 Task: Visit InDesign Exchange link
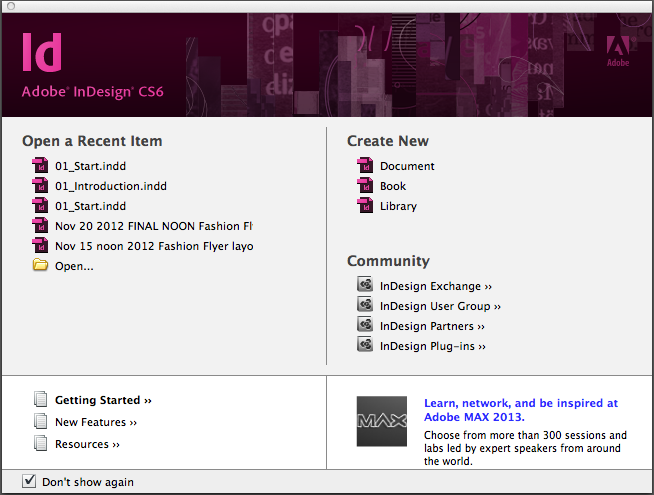coord(436,286)
